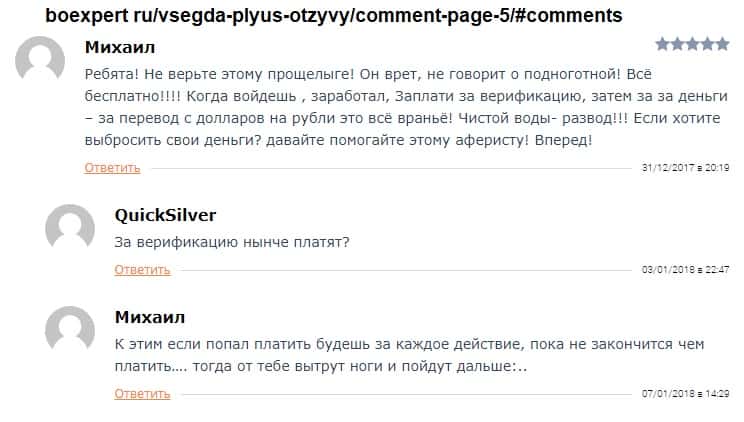Image resolution: width=744 pixels, height=422 pixels.
Task: Open the QuickSilver author name
Action: pos(165,215)
